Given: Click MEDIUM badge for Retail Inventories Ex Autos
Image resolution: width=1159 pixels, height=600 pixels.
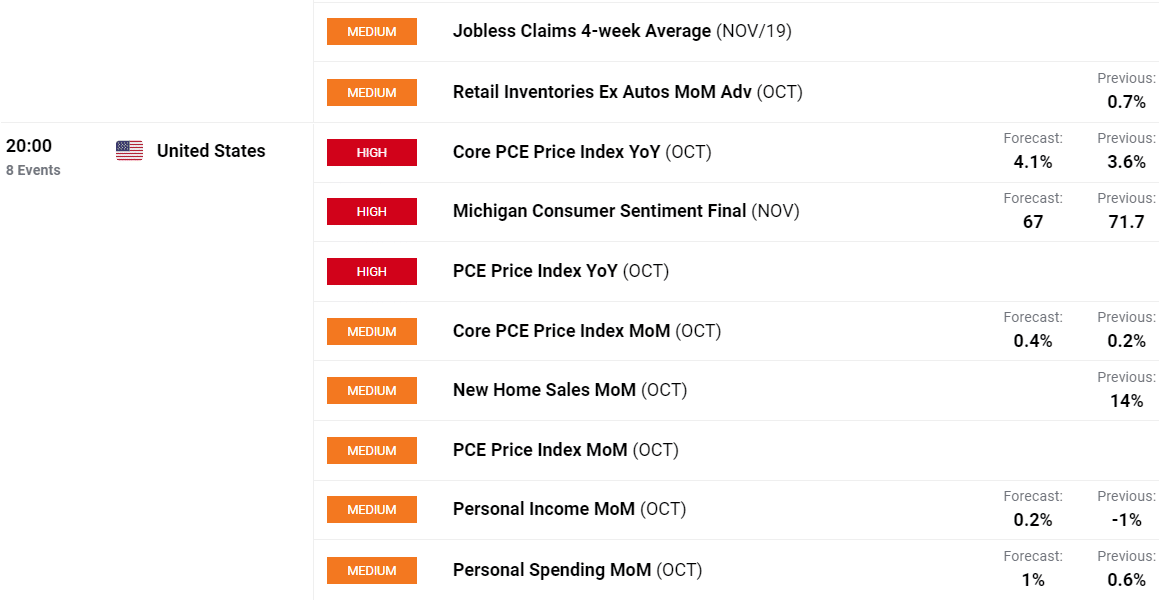Looking at the screenshot, I should [372, 92].
